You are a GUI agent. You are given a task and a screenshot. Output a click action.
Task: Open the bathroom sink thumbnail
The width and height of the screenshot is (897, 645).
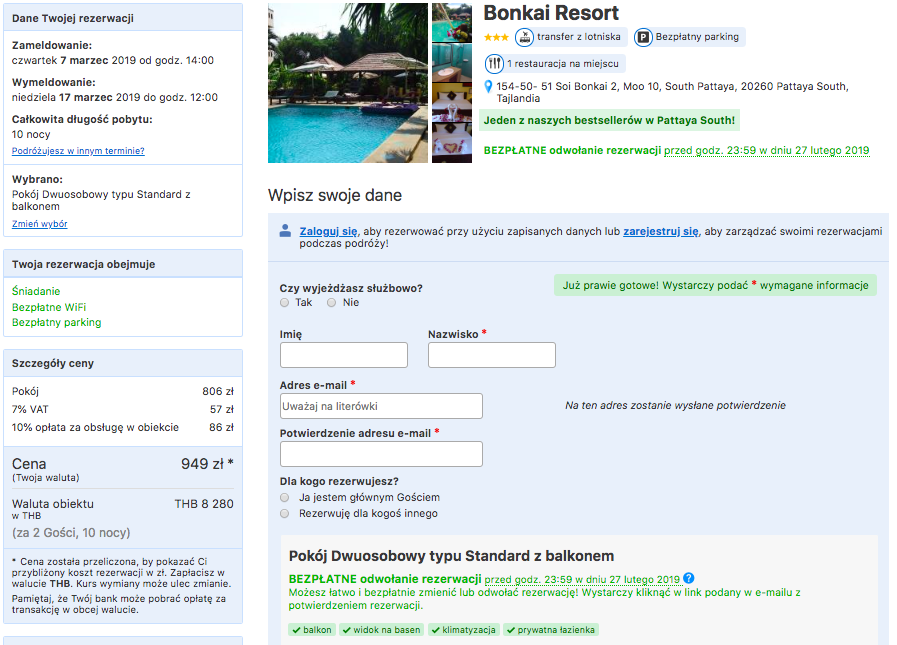[x=452, y=62]
